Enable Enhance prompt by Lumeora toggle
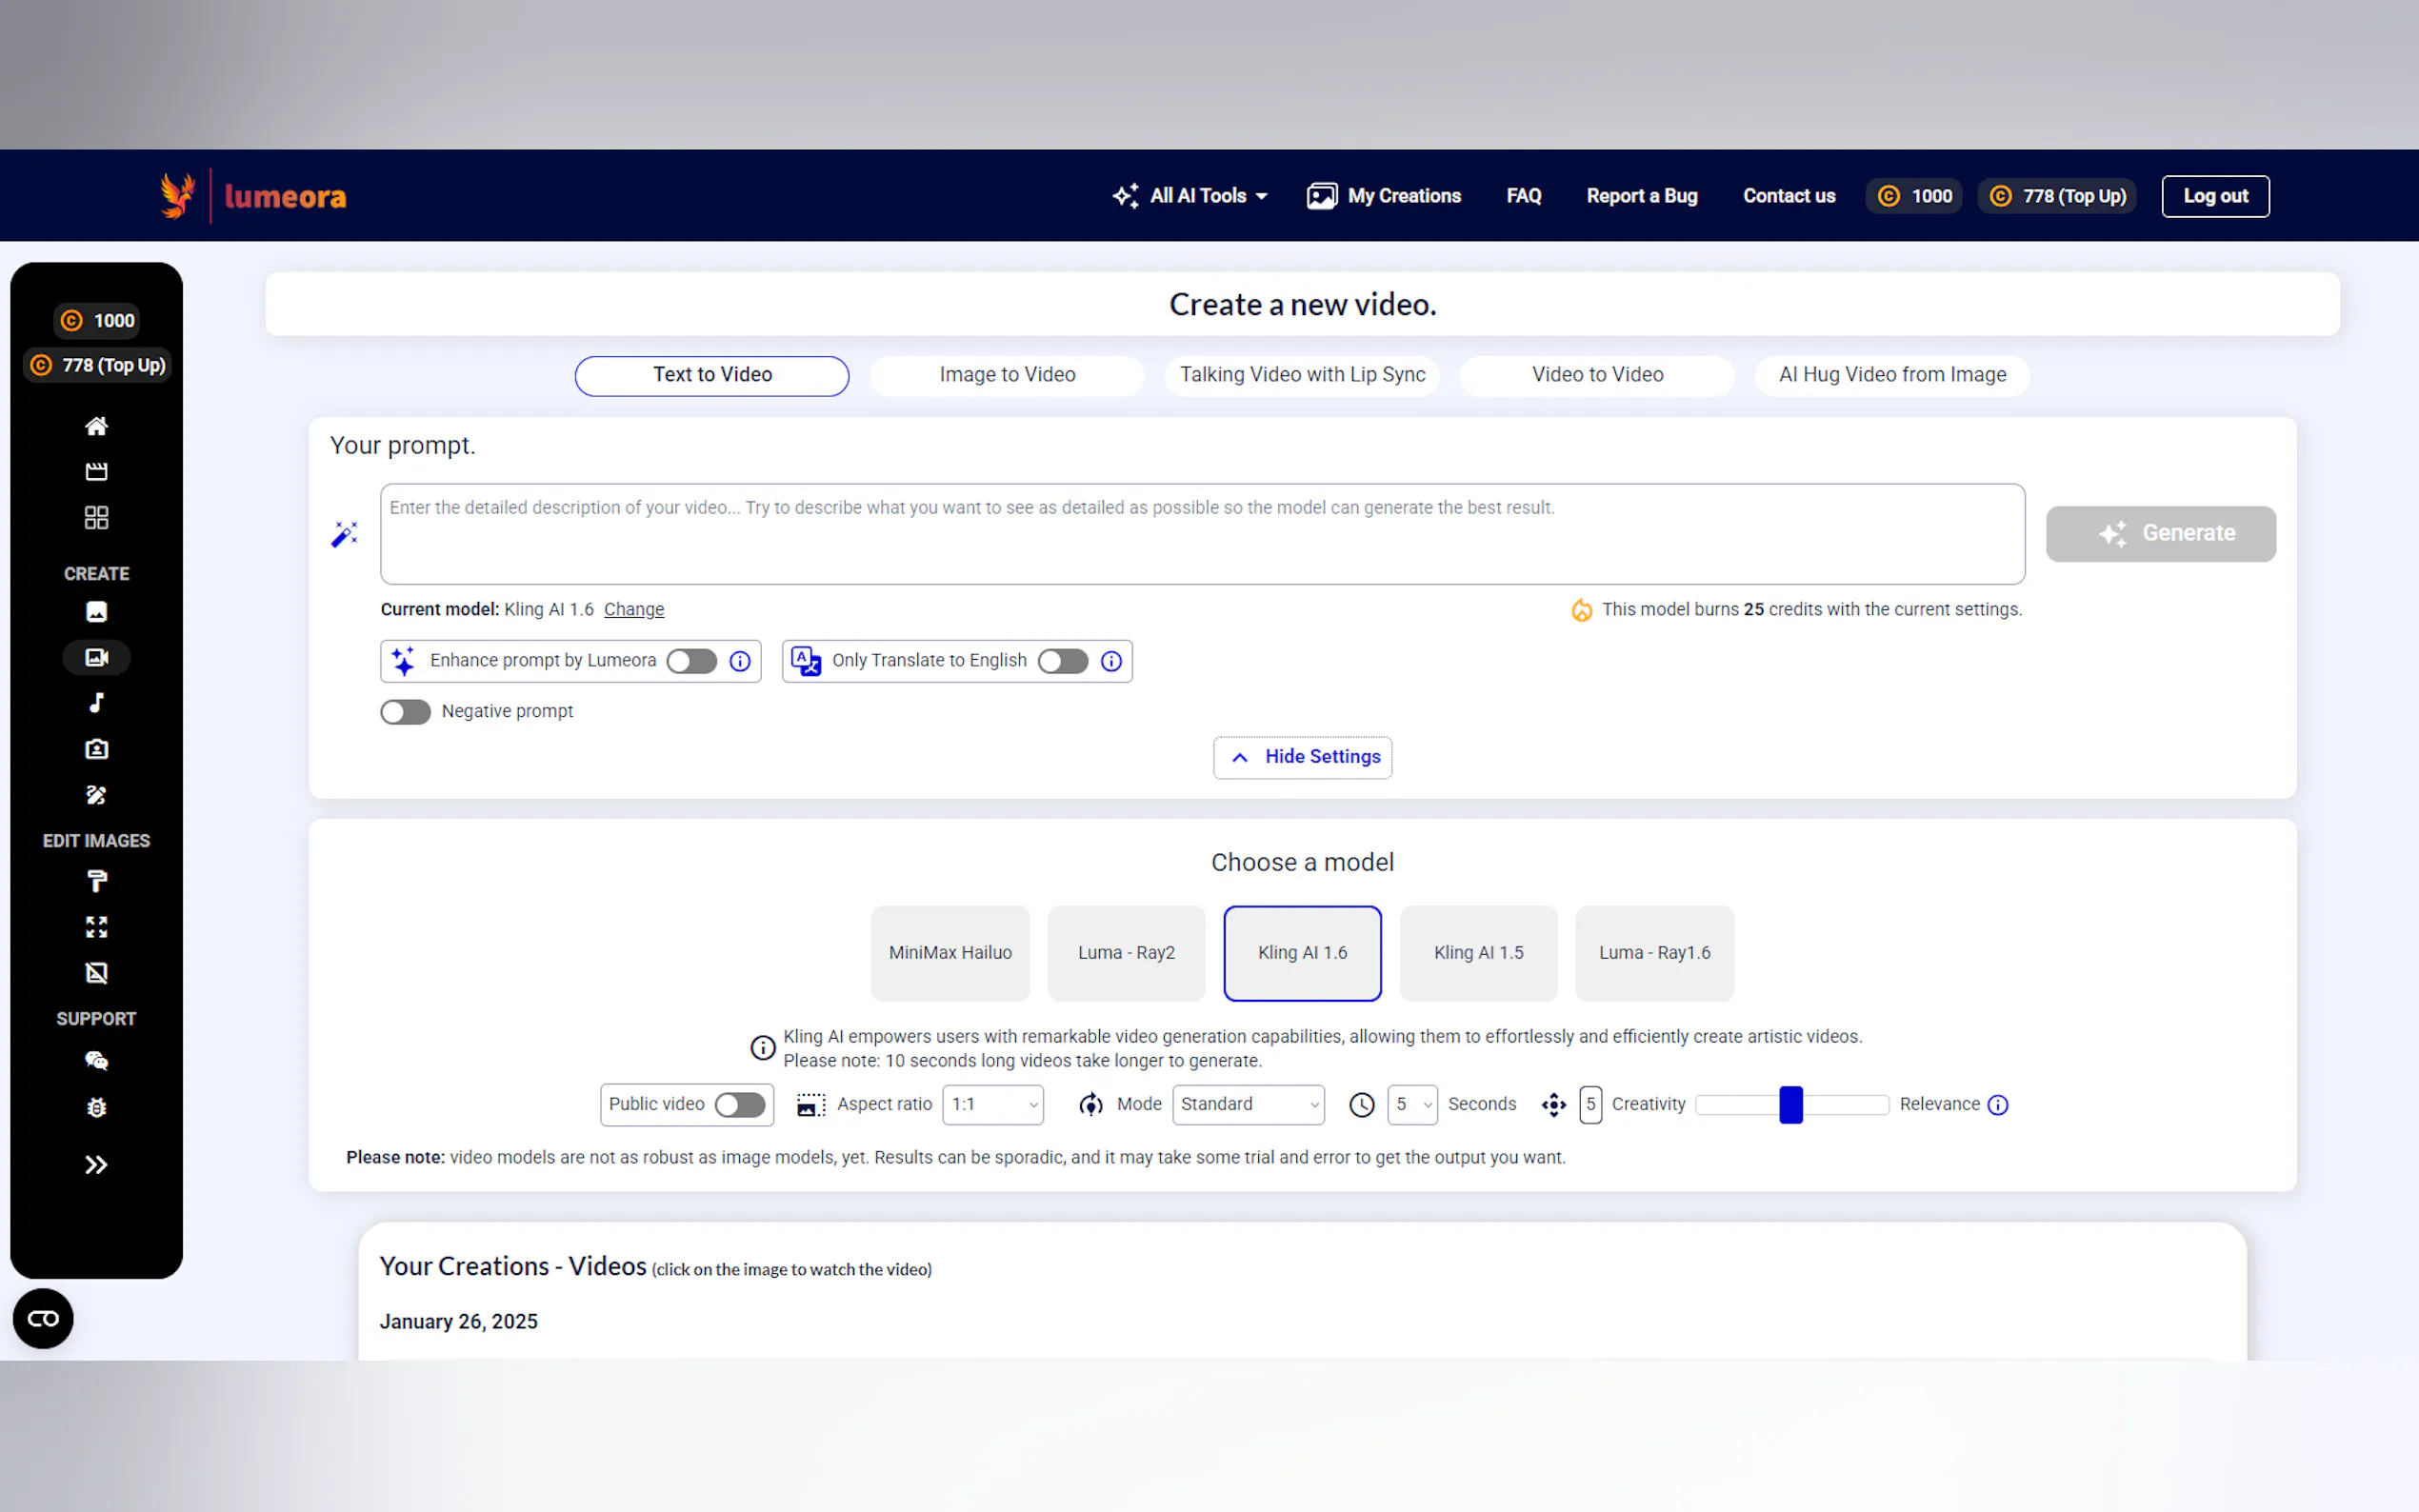The width and height of the screenshot is (2419, 1512). click(x=691, y=661)
